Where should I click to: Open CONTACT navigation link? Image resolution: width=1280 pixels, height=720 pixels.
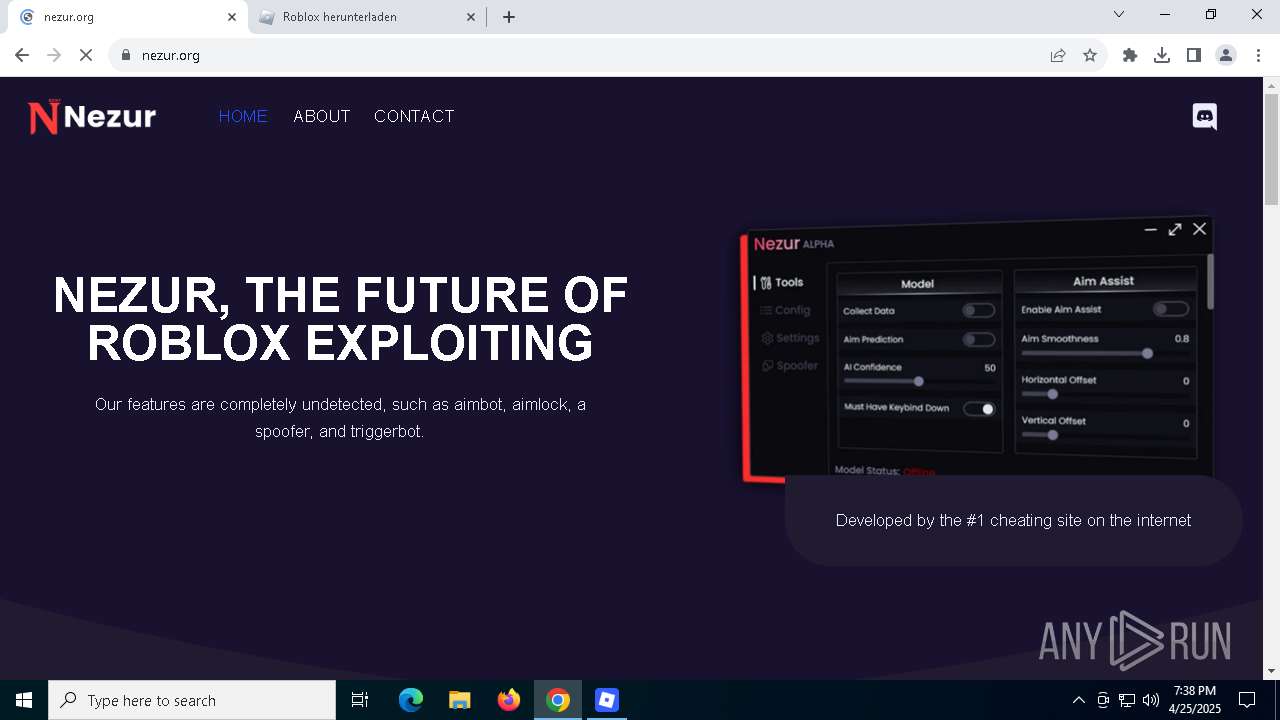click(414, 117)
